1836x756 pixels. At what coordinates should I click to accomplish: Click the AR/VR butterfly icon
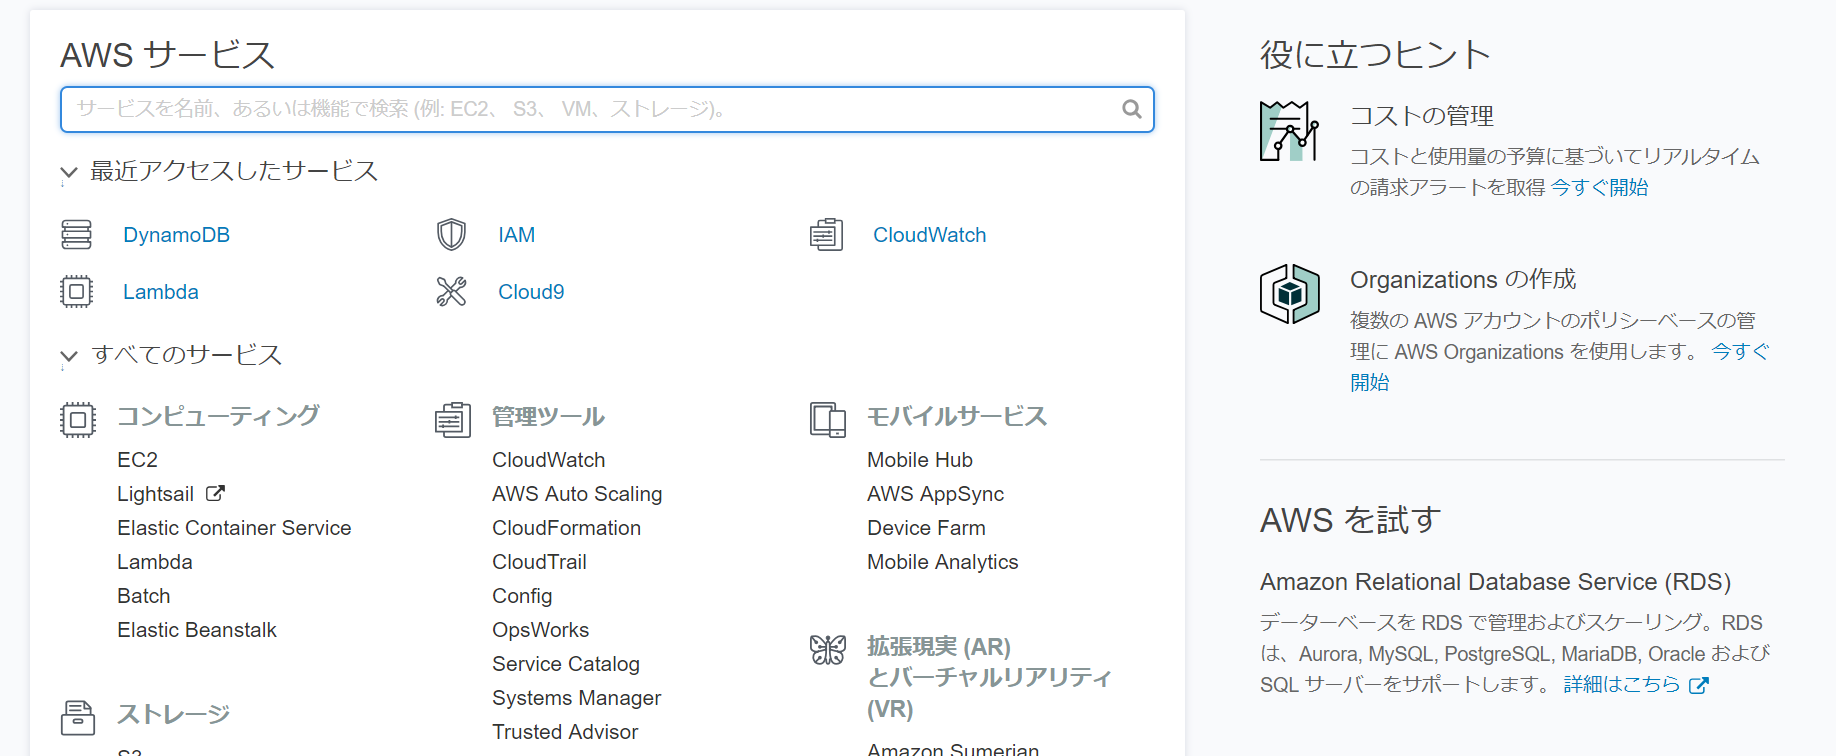(x=827, y=650)
